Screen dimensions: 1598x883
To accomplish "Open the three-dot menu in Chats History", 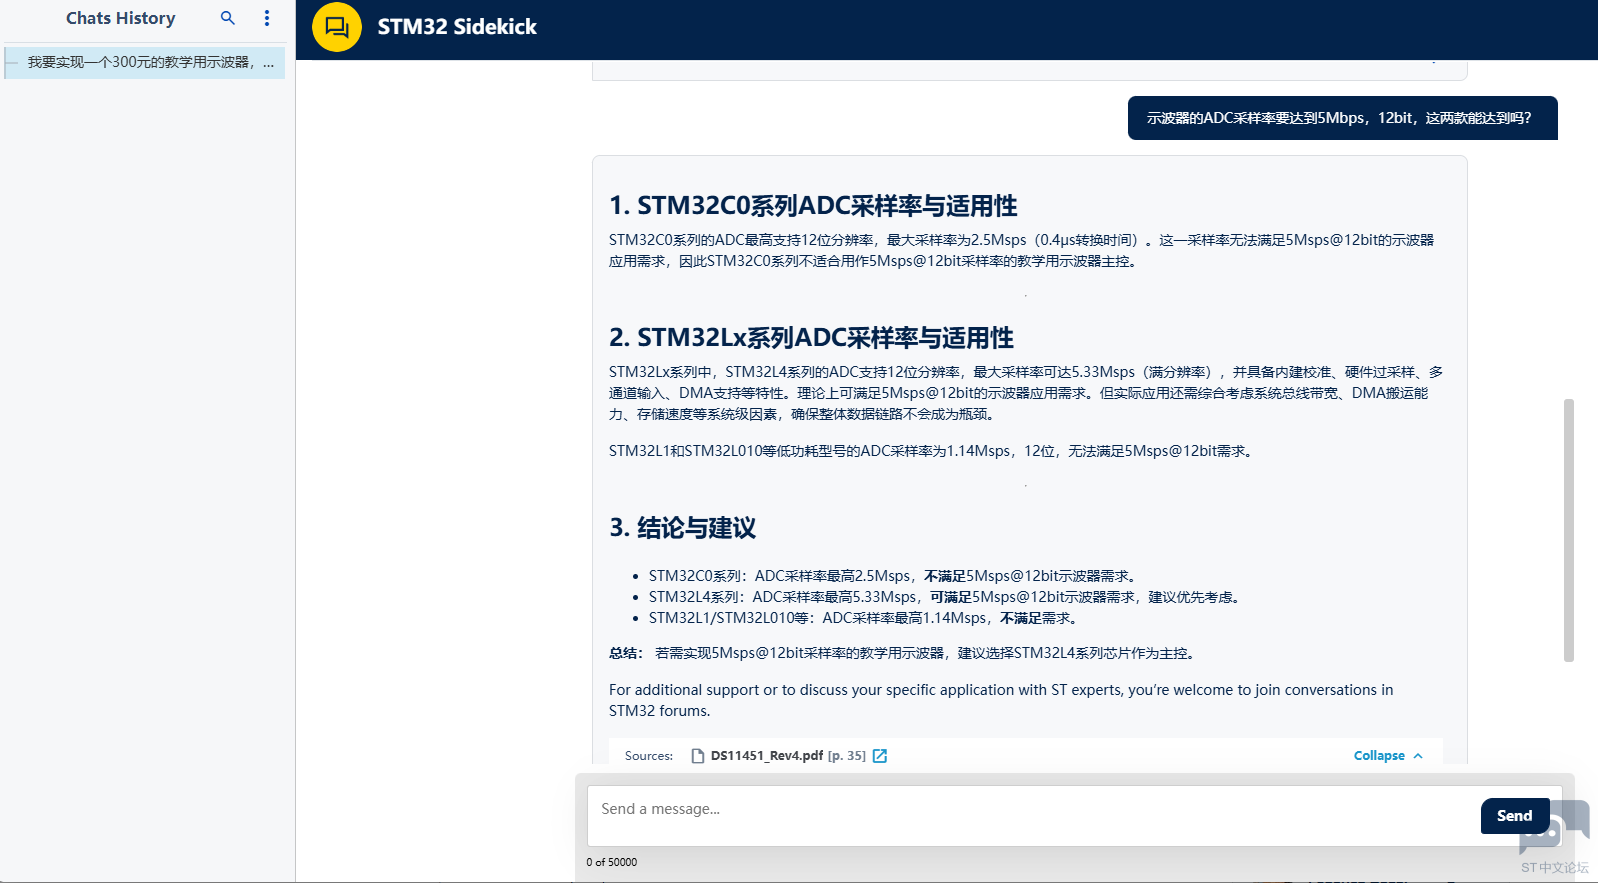I will coord(267,18).
